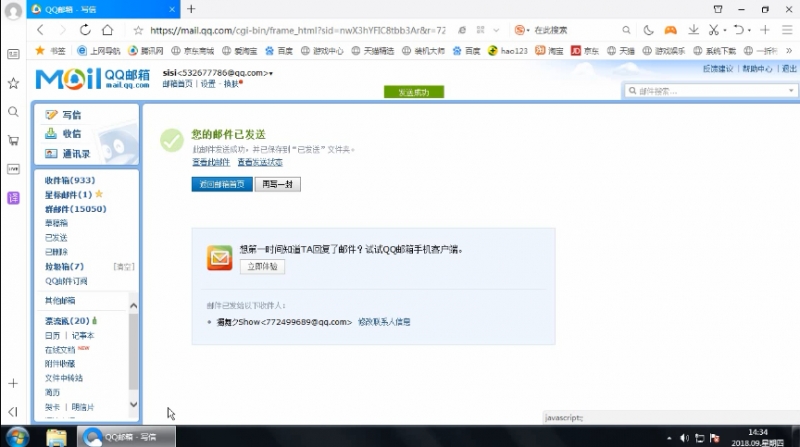The width and height of the screenshot is (800, 447).
Task: Open the 查看发送状态 link
Action: coord(260,162)
